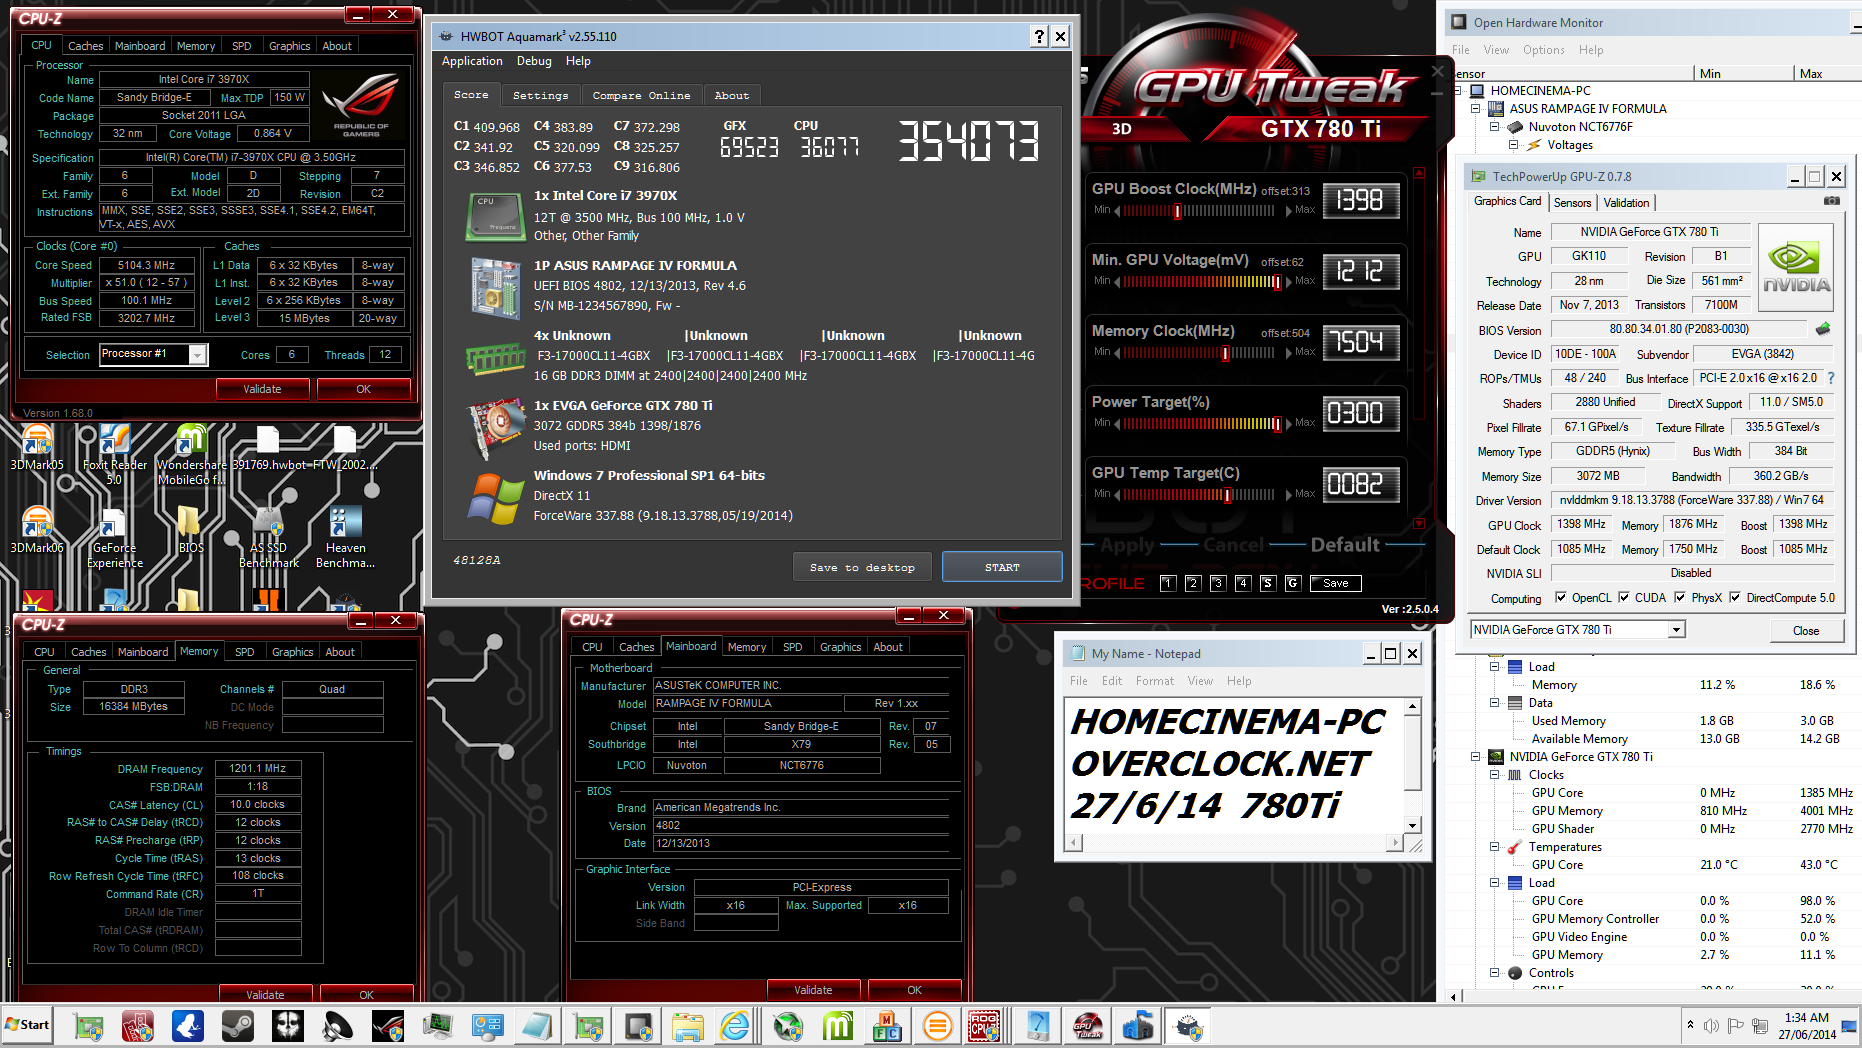1862x1048 pixels.
Task: Select GPU Tweak profile 1
Action: [x=1168, y=583]
